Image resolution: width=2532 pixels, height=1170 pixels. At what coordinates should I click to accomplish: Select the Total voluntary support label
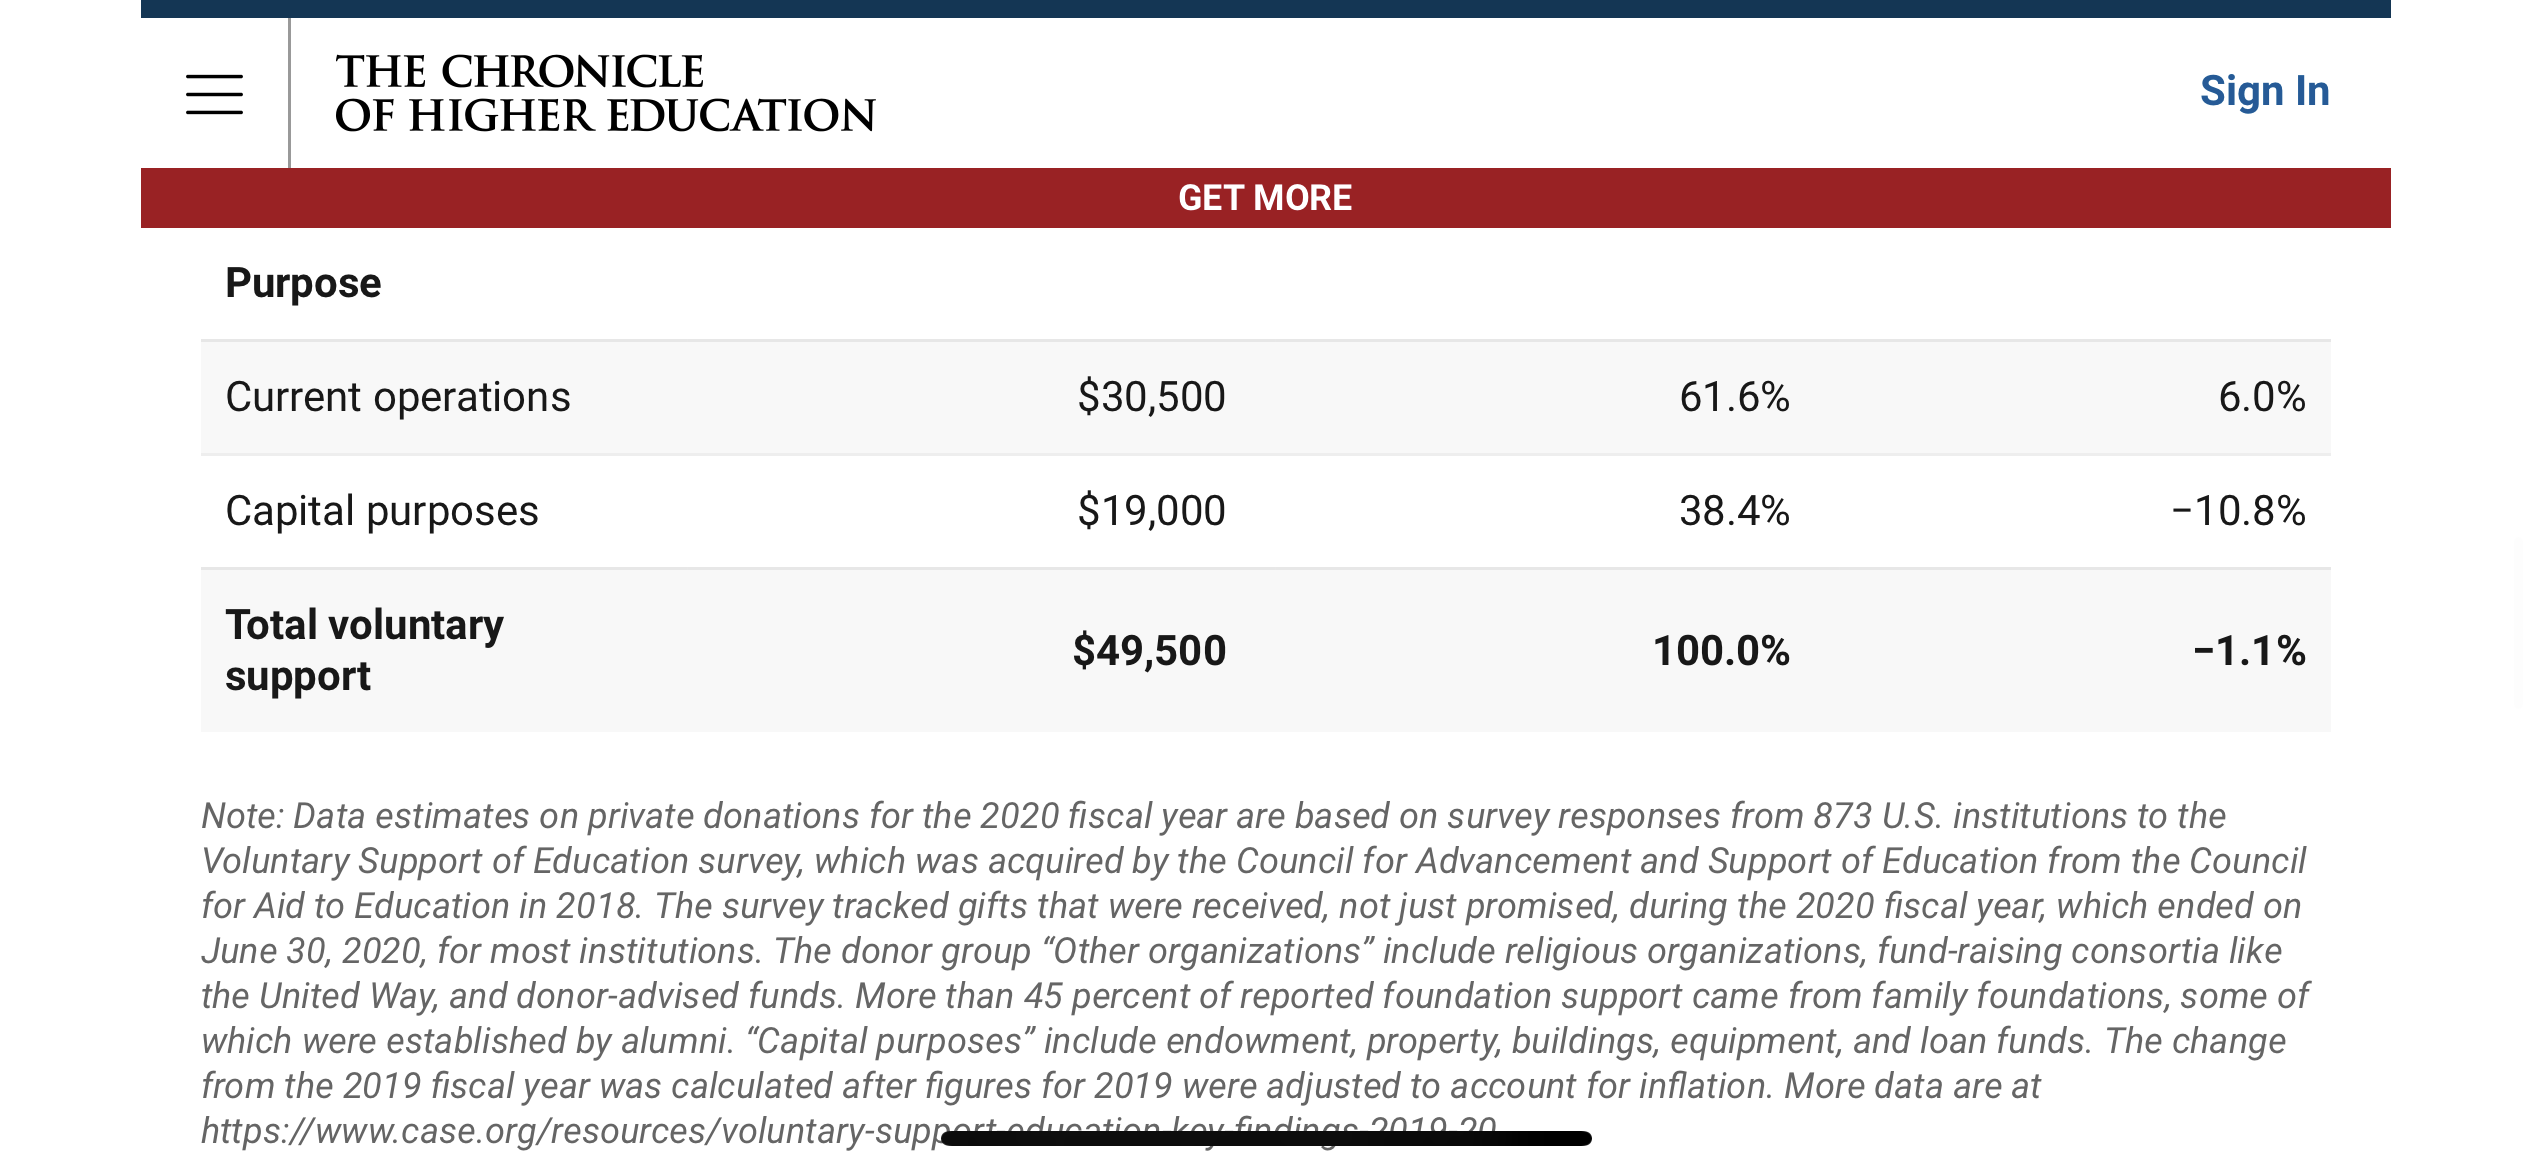[x=364, y=650]
